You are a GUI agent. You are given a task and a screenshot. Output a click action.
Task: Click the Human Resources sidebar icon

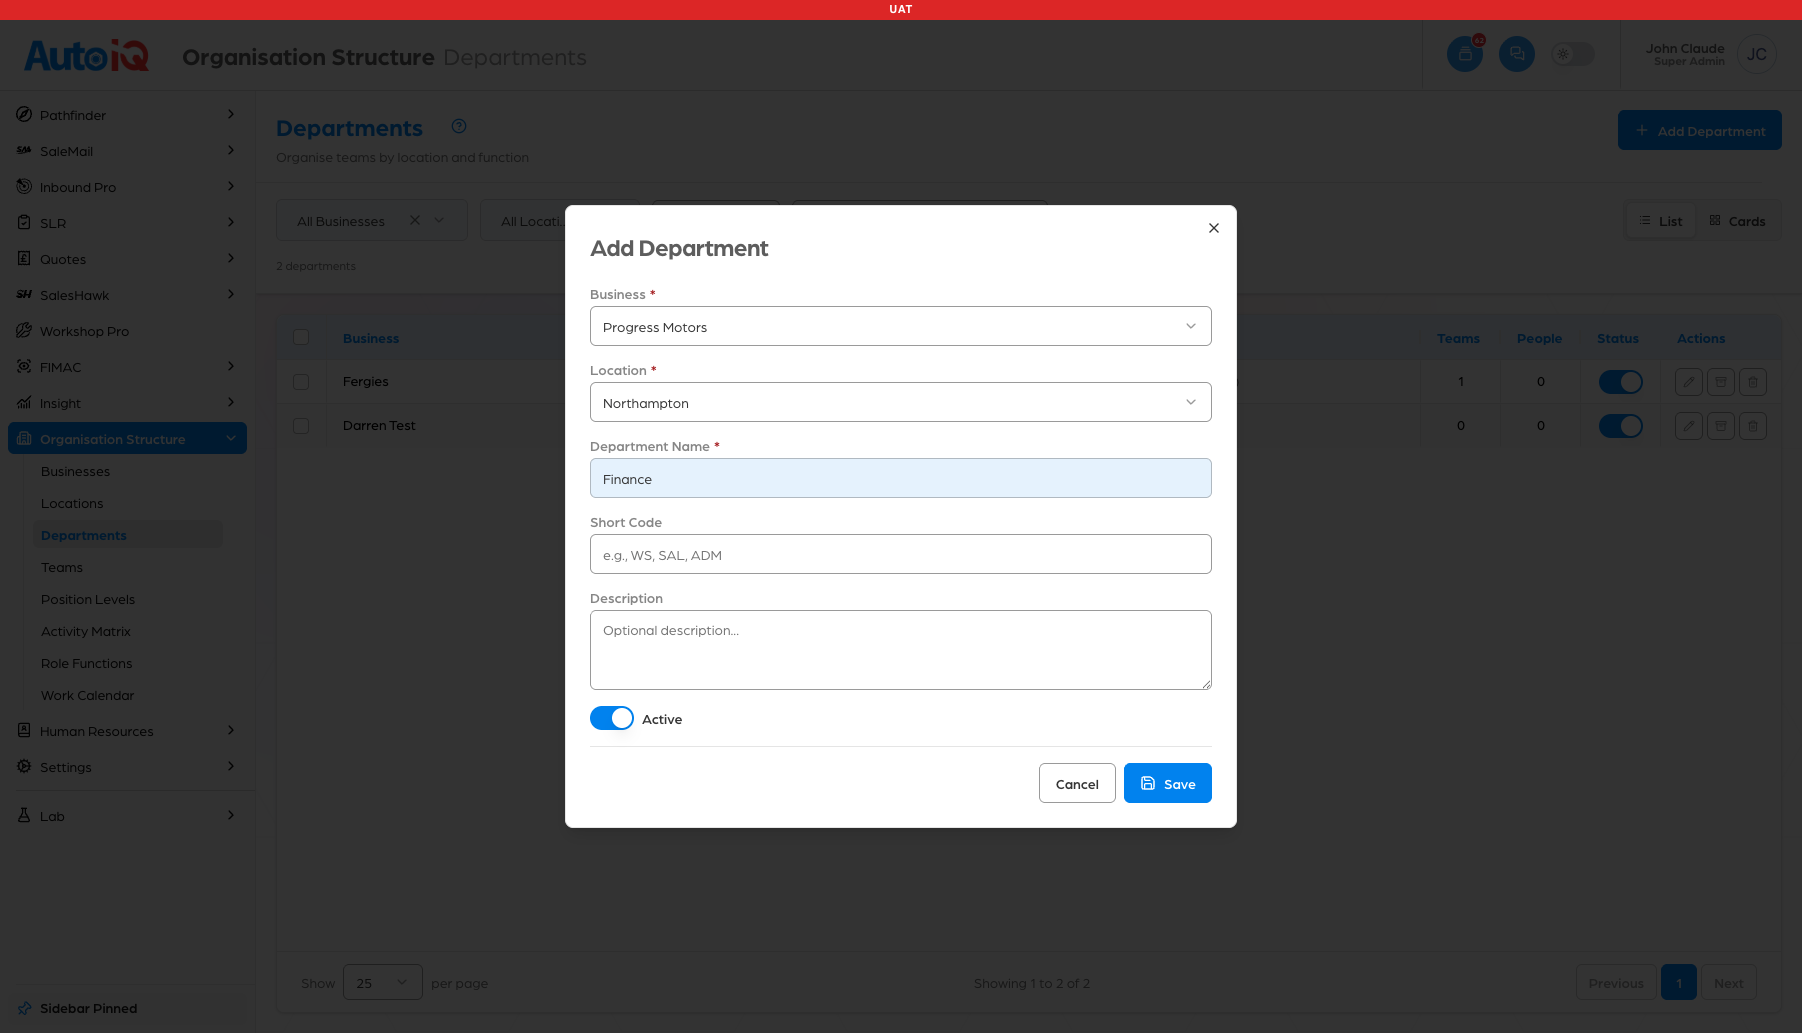24,731
